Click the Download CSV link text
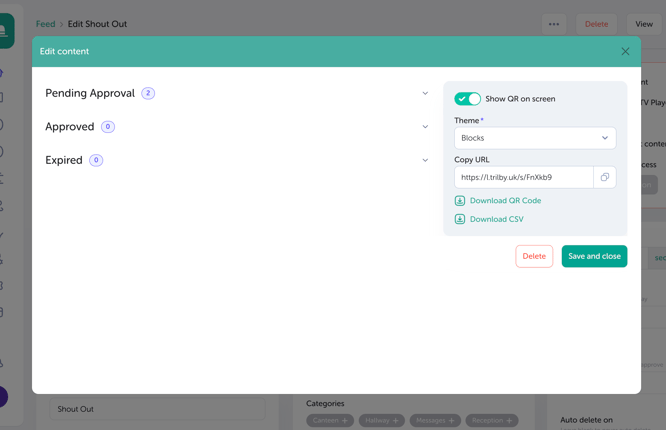666x430 pixels. [497, 219]
